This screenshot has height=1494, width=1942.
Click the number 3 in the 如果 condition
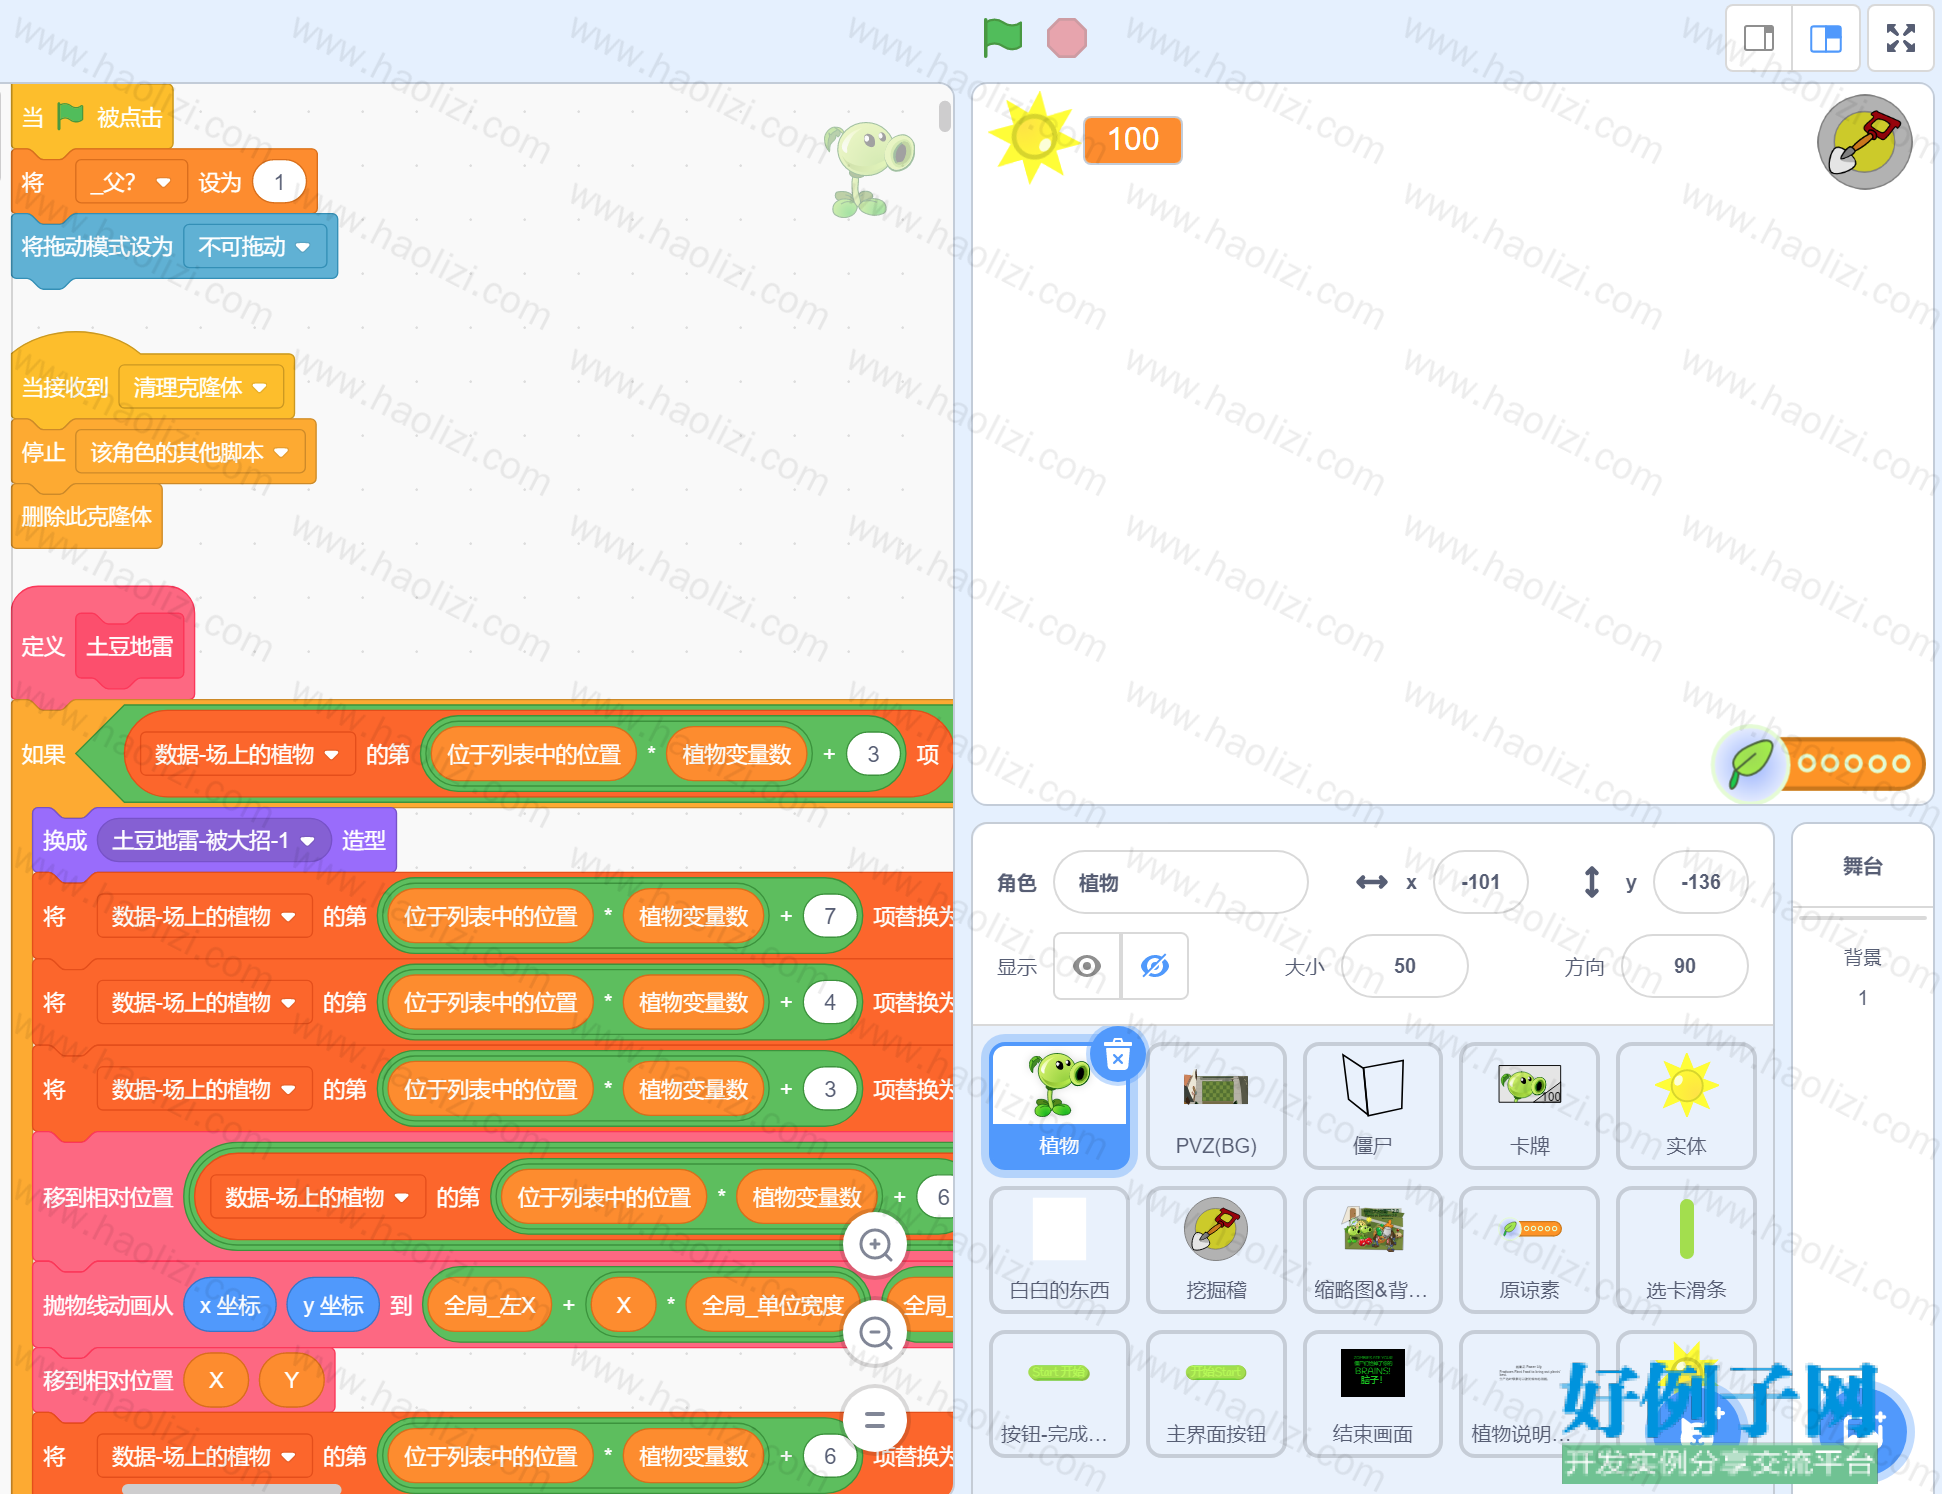point(873,754)
